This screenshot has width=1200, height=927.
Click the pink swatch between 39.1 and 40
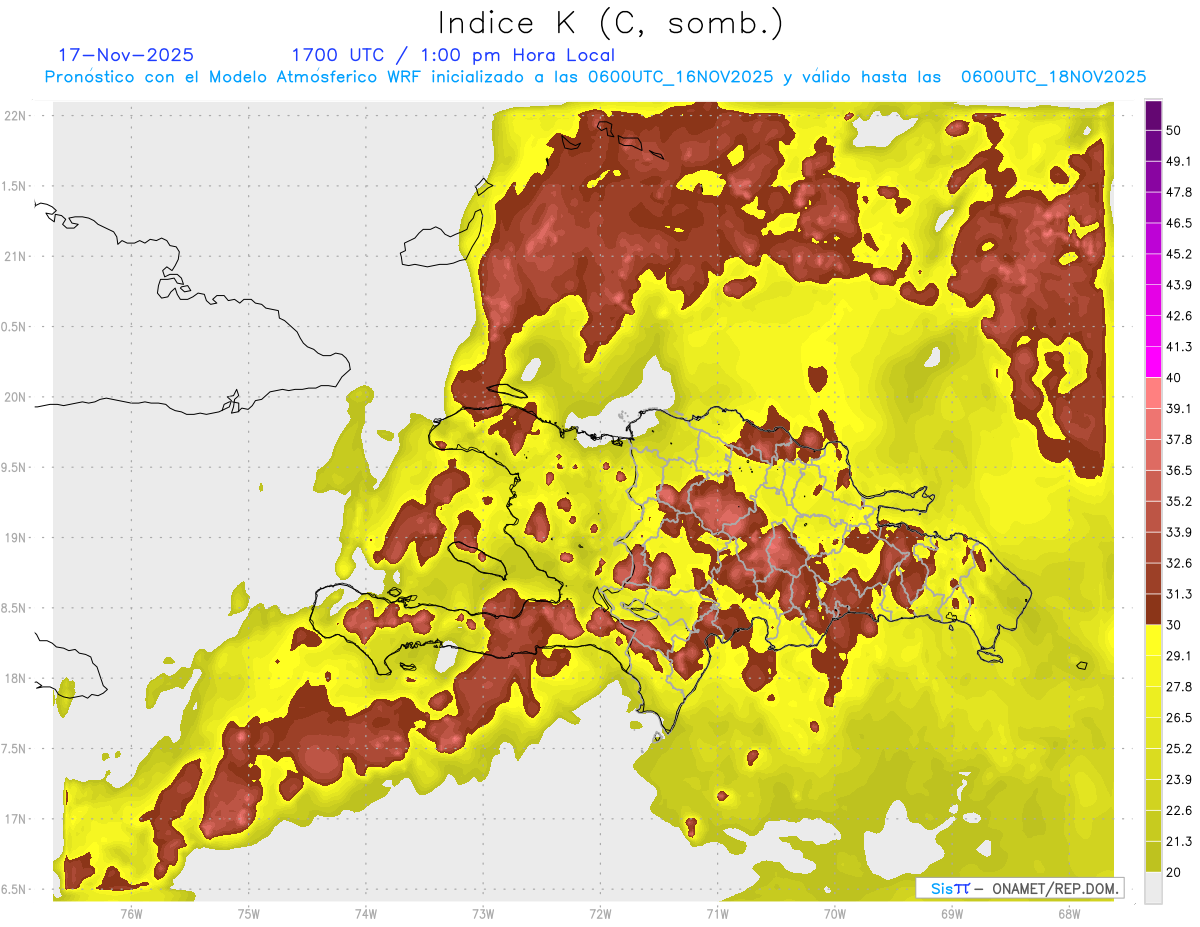(x=1154, y=394)
